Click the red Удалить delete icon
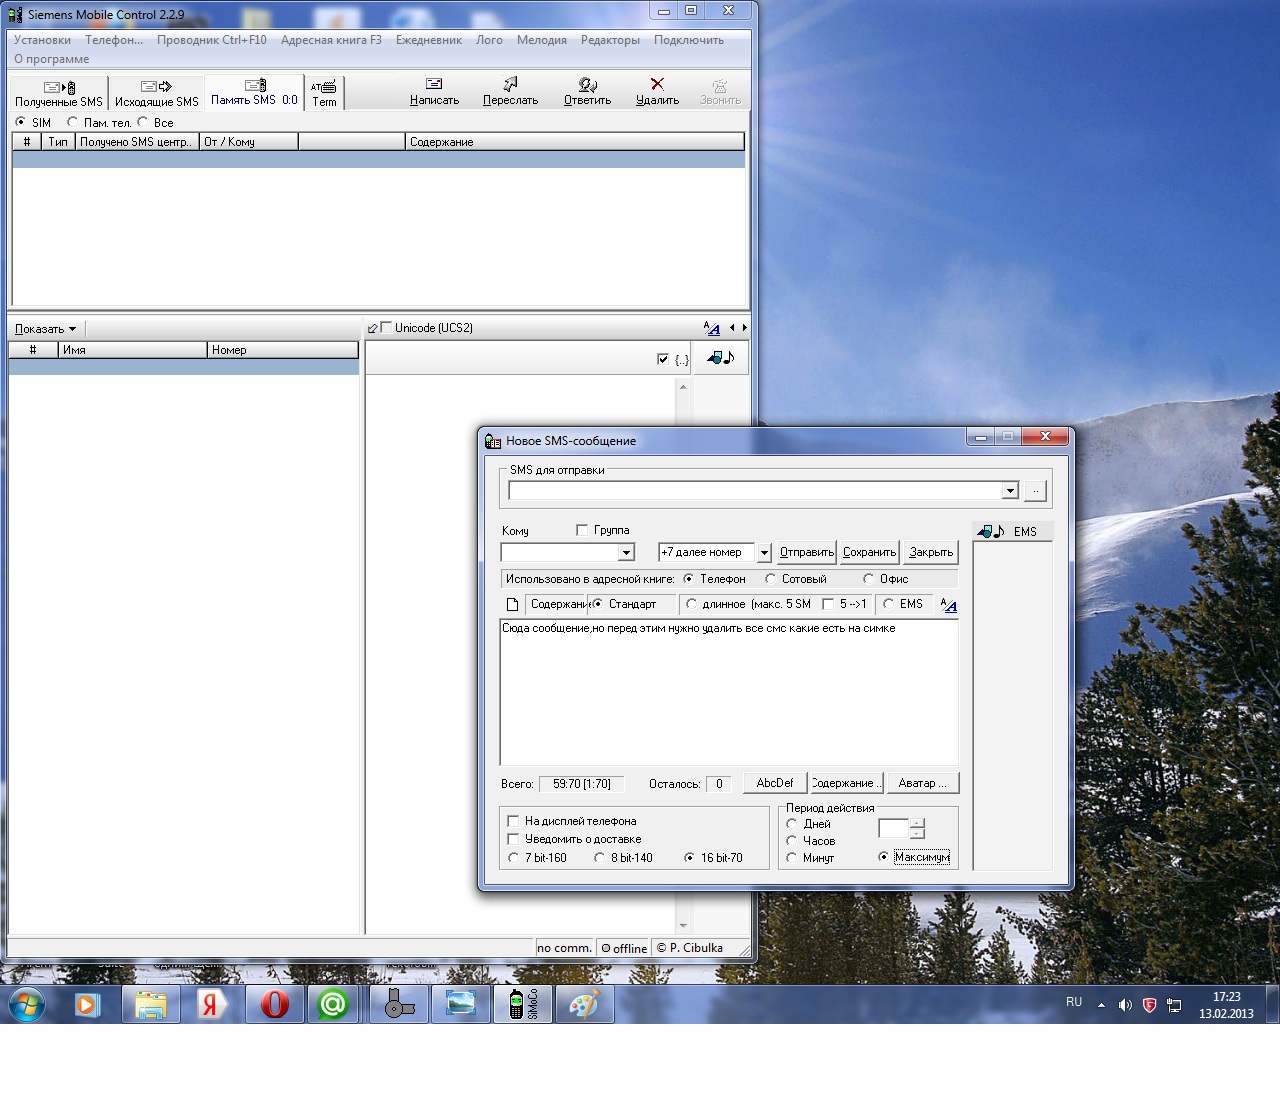 [657, 92]
